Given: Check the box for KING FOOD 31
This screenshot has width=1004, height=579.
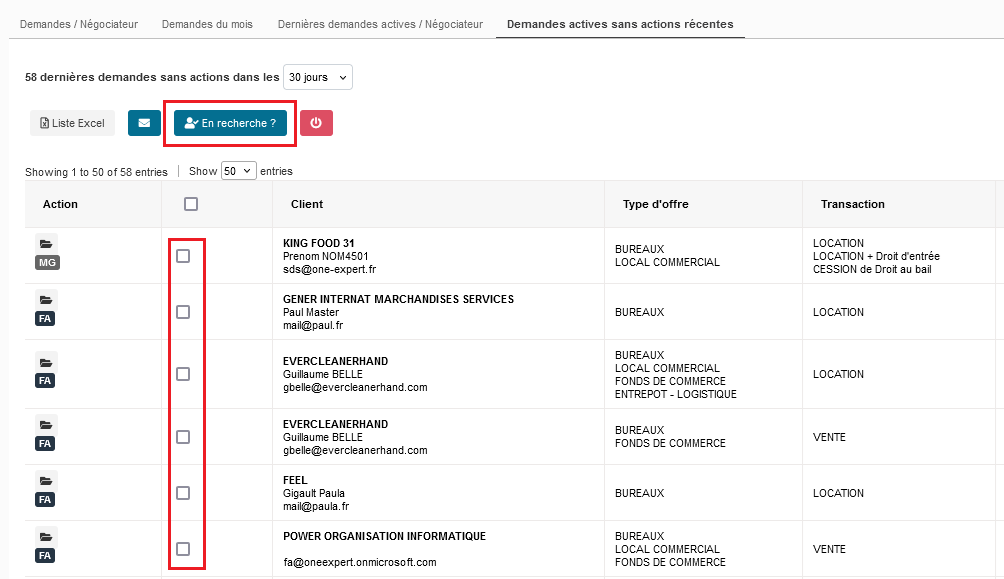Looking at the screenshot, I should (x=183, y=256).
